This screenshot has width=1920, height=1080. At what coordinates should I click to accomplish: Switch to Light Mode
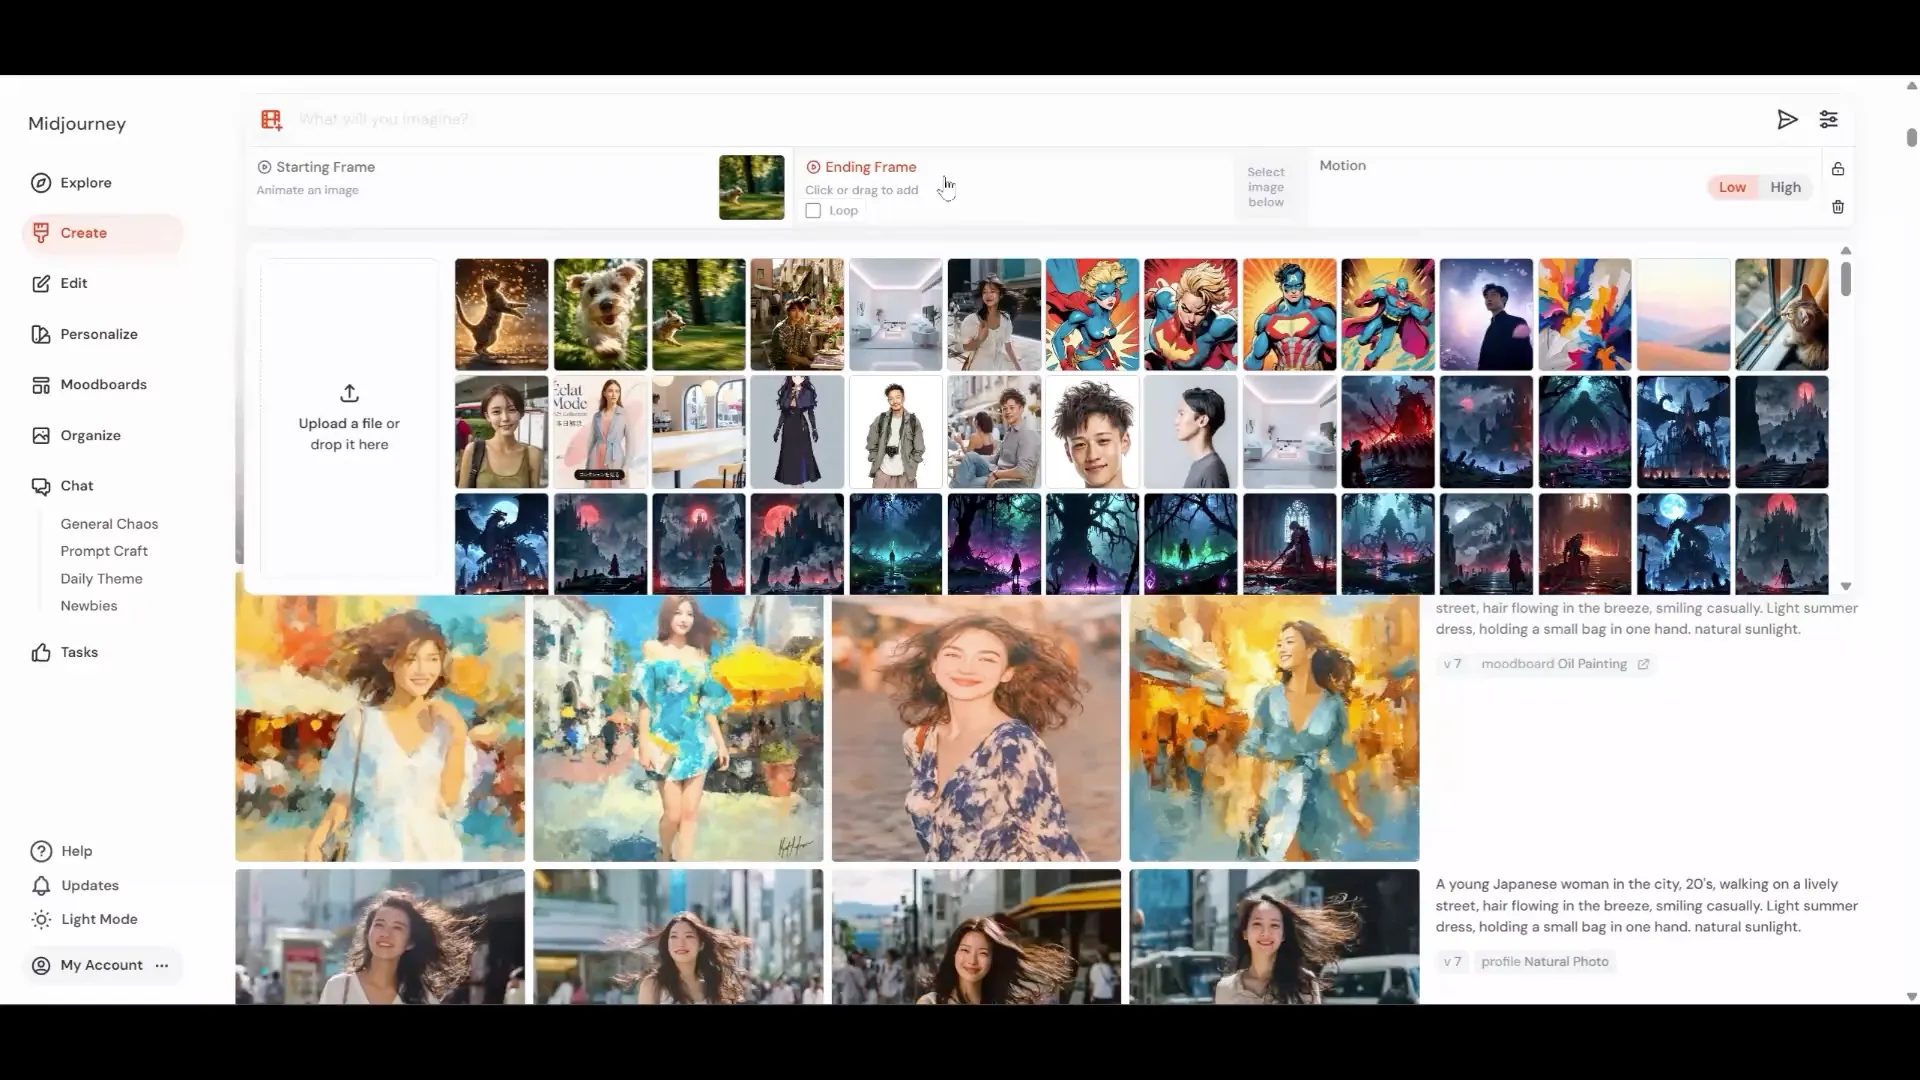(x=97, y=918)
